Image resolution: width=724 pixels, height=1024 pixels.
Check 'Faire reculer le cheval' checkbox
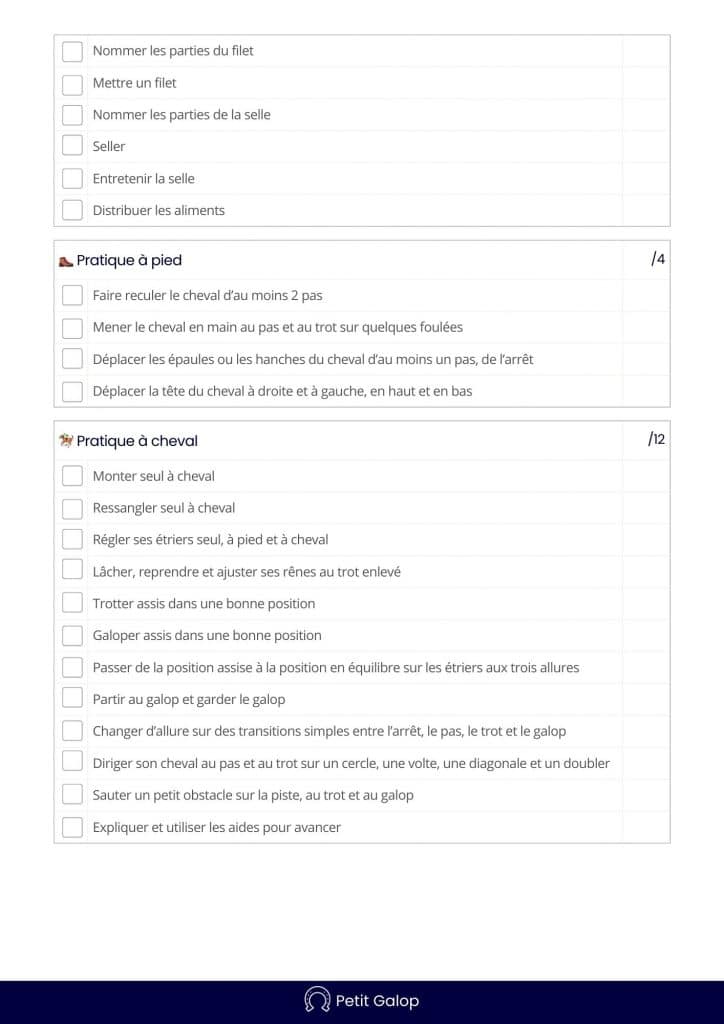point(72,295)
